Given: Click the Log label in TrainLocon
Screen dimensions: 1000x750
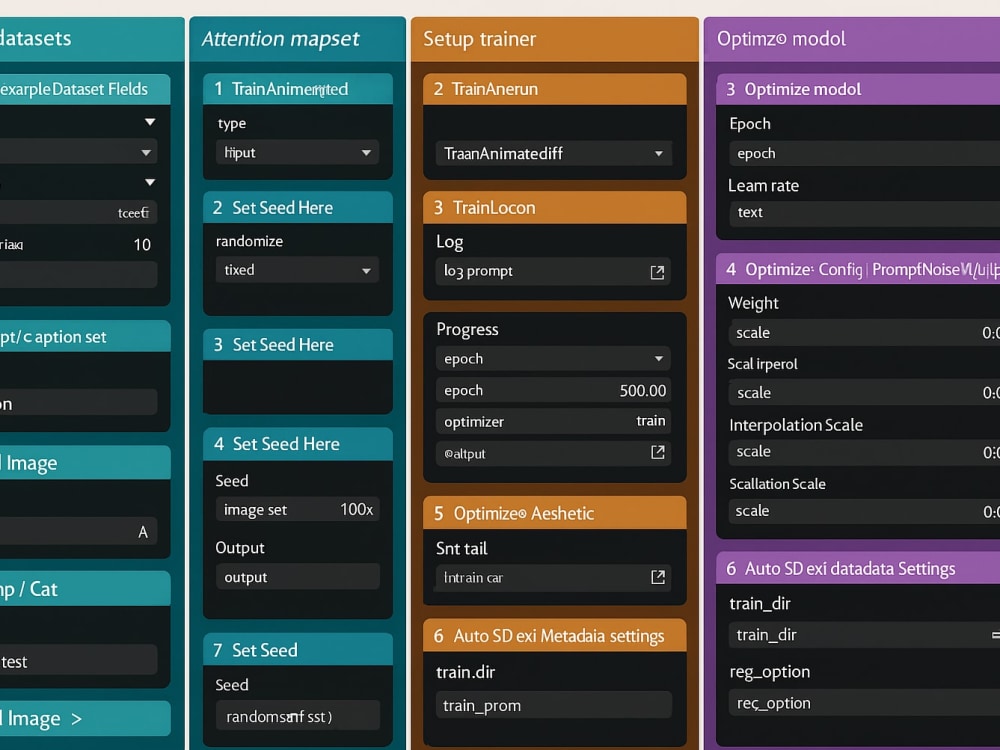Looking at the screenshot, I should point(450,242).
